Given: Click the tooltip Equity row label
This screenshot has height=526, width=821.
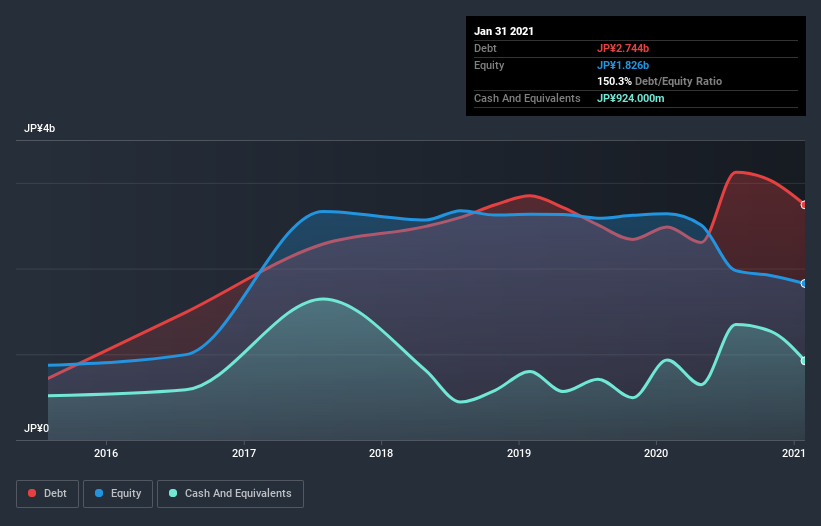Looking at the screenshot, I should tap(489, 65).
